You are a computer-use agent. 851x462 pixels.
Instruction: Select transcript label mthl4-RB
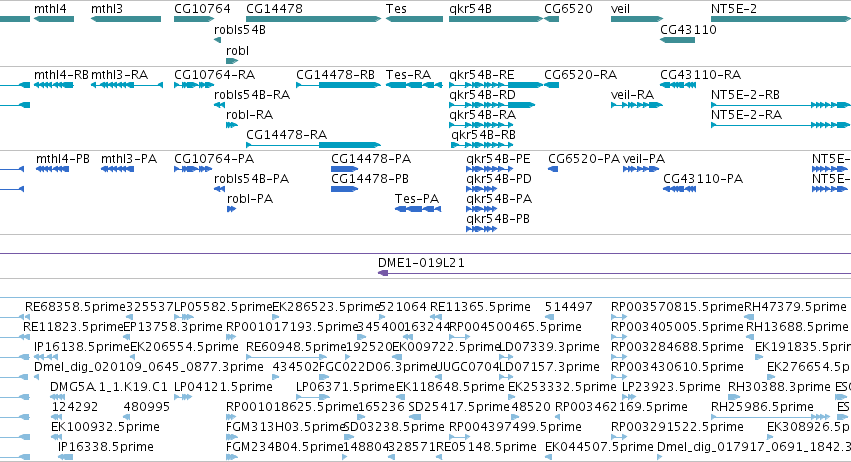coord(61,75)
